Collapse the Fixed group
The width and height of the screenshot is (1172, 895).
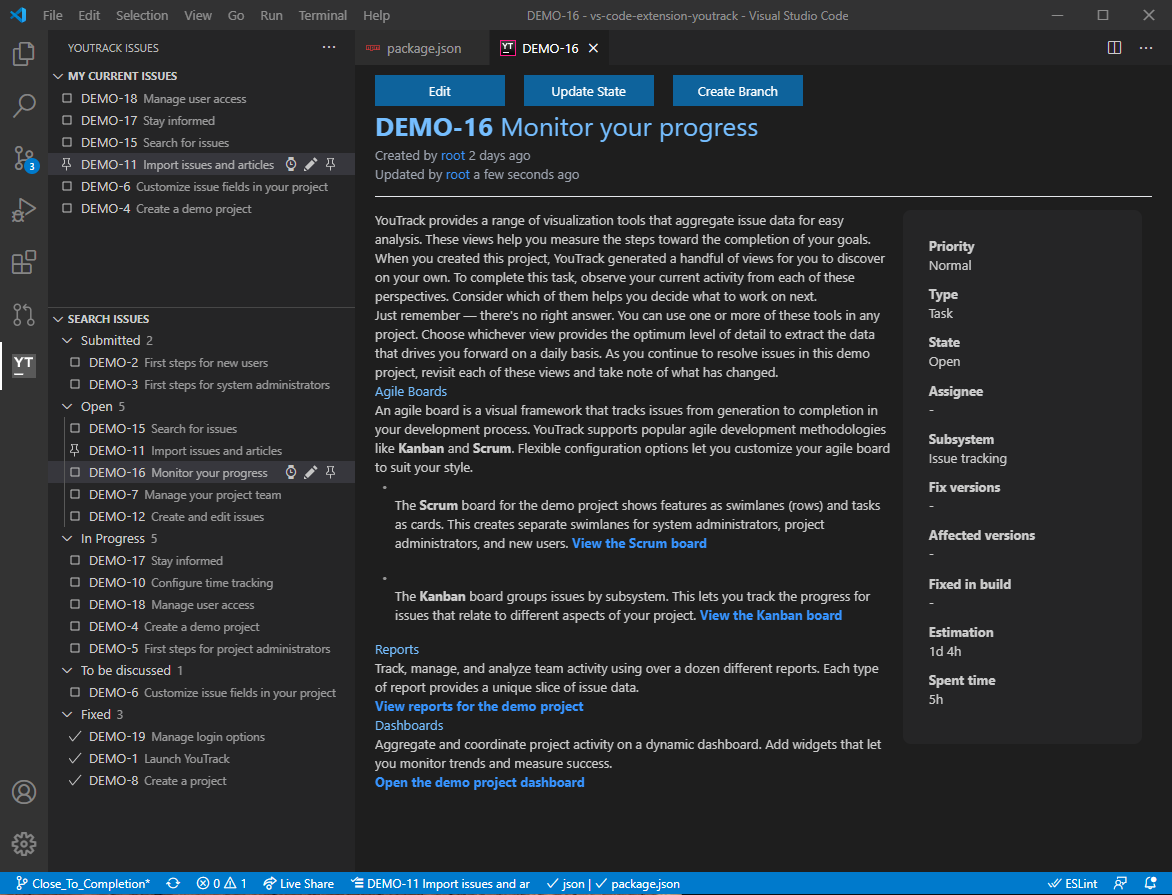[67, 715]
